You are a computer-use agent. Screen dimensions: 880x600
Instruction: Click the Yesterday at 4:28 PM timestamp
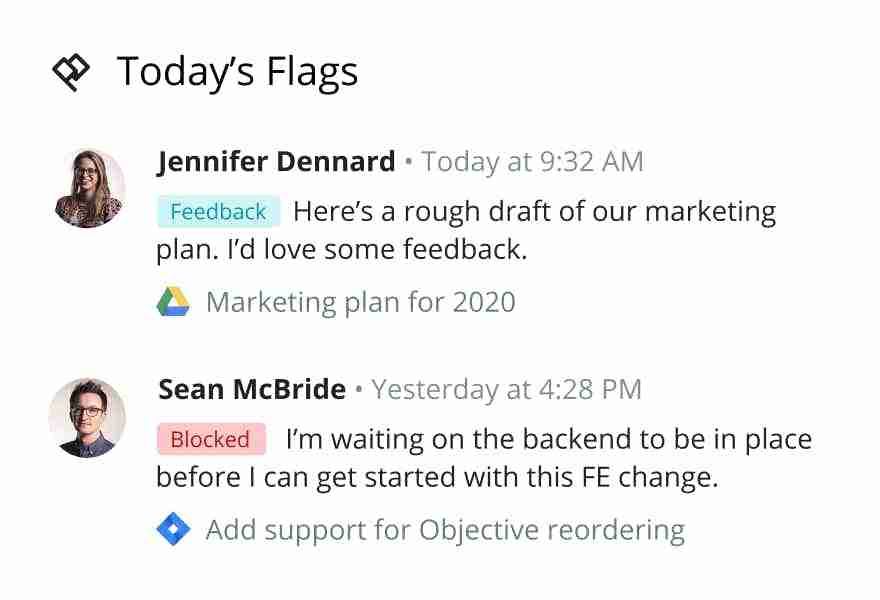(x=506, y=390)
